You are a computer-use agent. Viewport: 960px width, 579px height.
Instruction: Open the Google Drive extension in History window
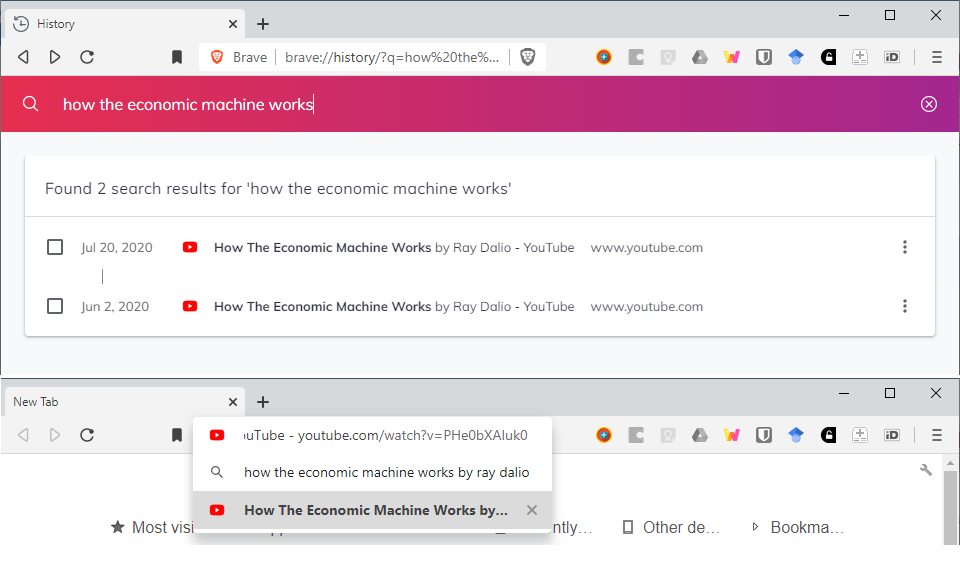pyautogui.click(x=700, y=57)
